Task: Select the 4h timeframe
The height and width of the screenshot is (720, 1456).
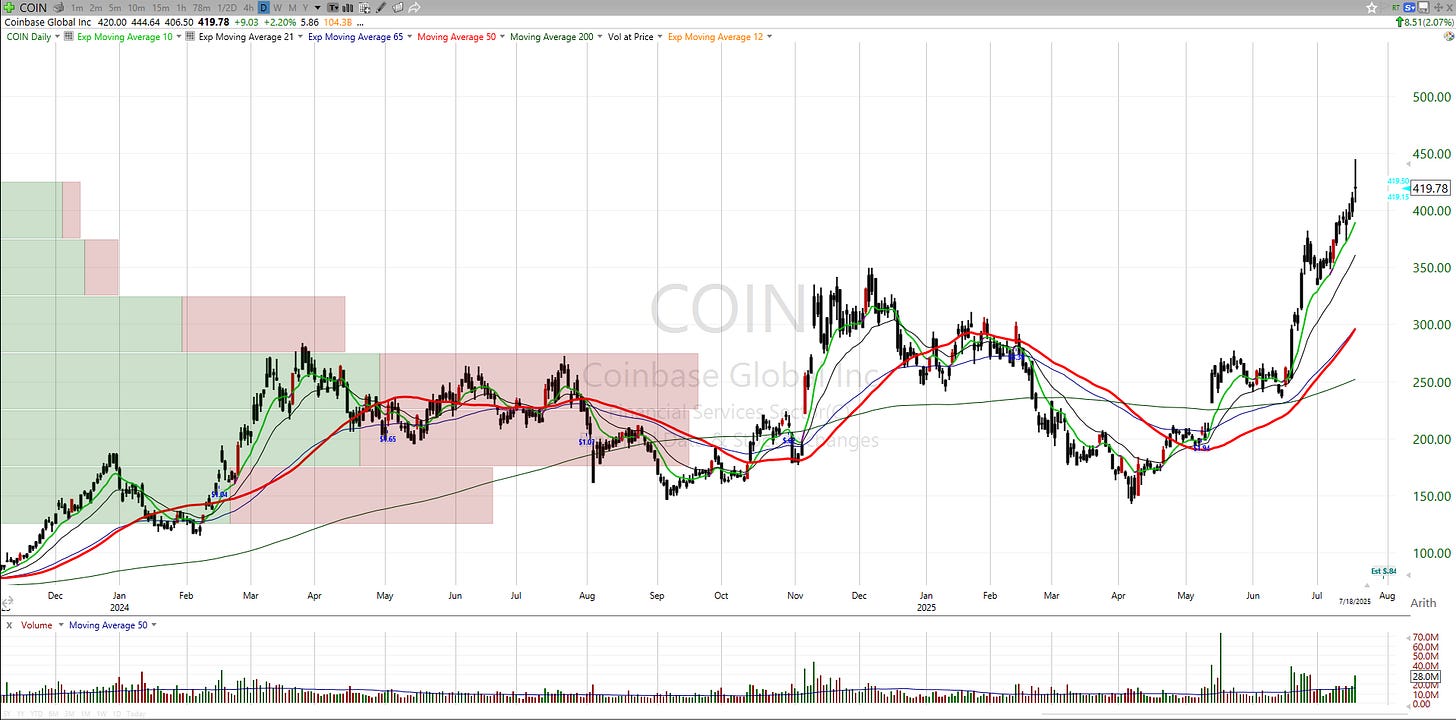Action: tap(248, 7)
